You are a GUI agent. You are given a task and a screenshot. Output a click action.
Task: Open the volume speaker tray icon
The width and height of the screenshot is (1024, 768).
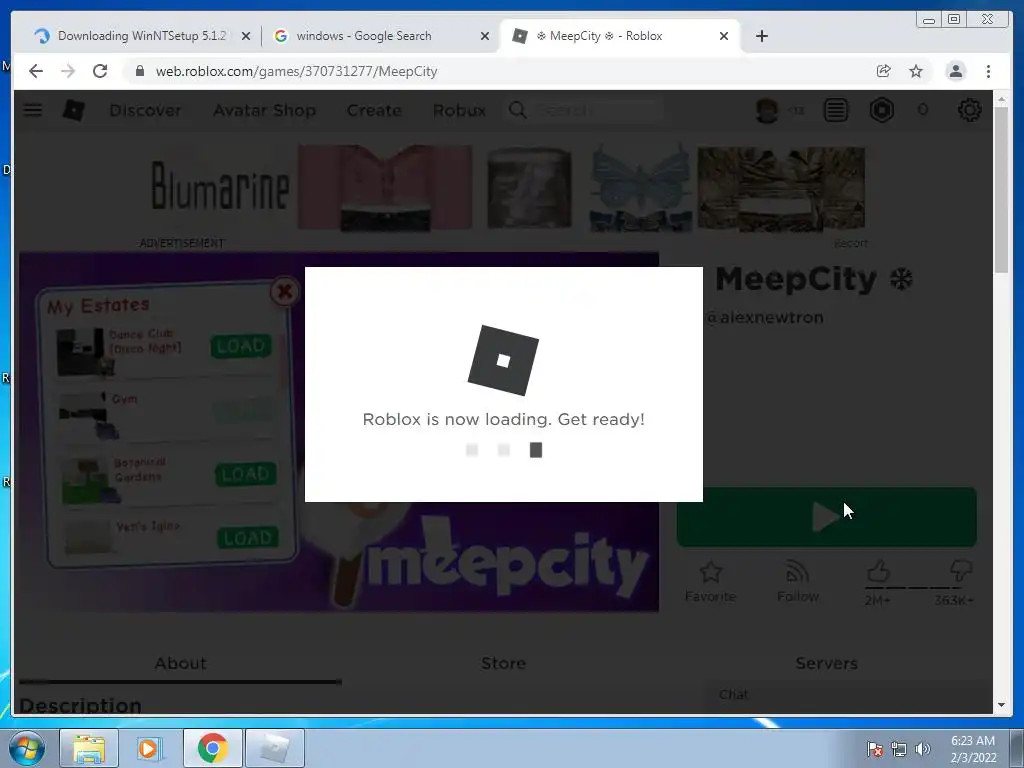[x=923, y=749]
